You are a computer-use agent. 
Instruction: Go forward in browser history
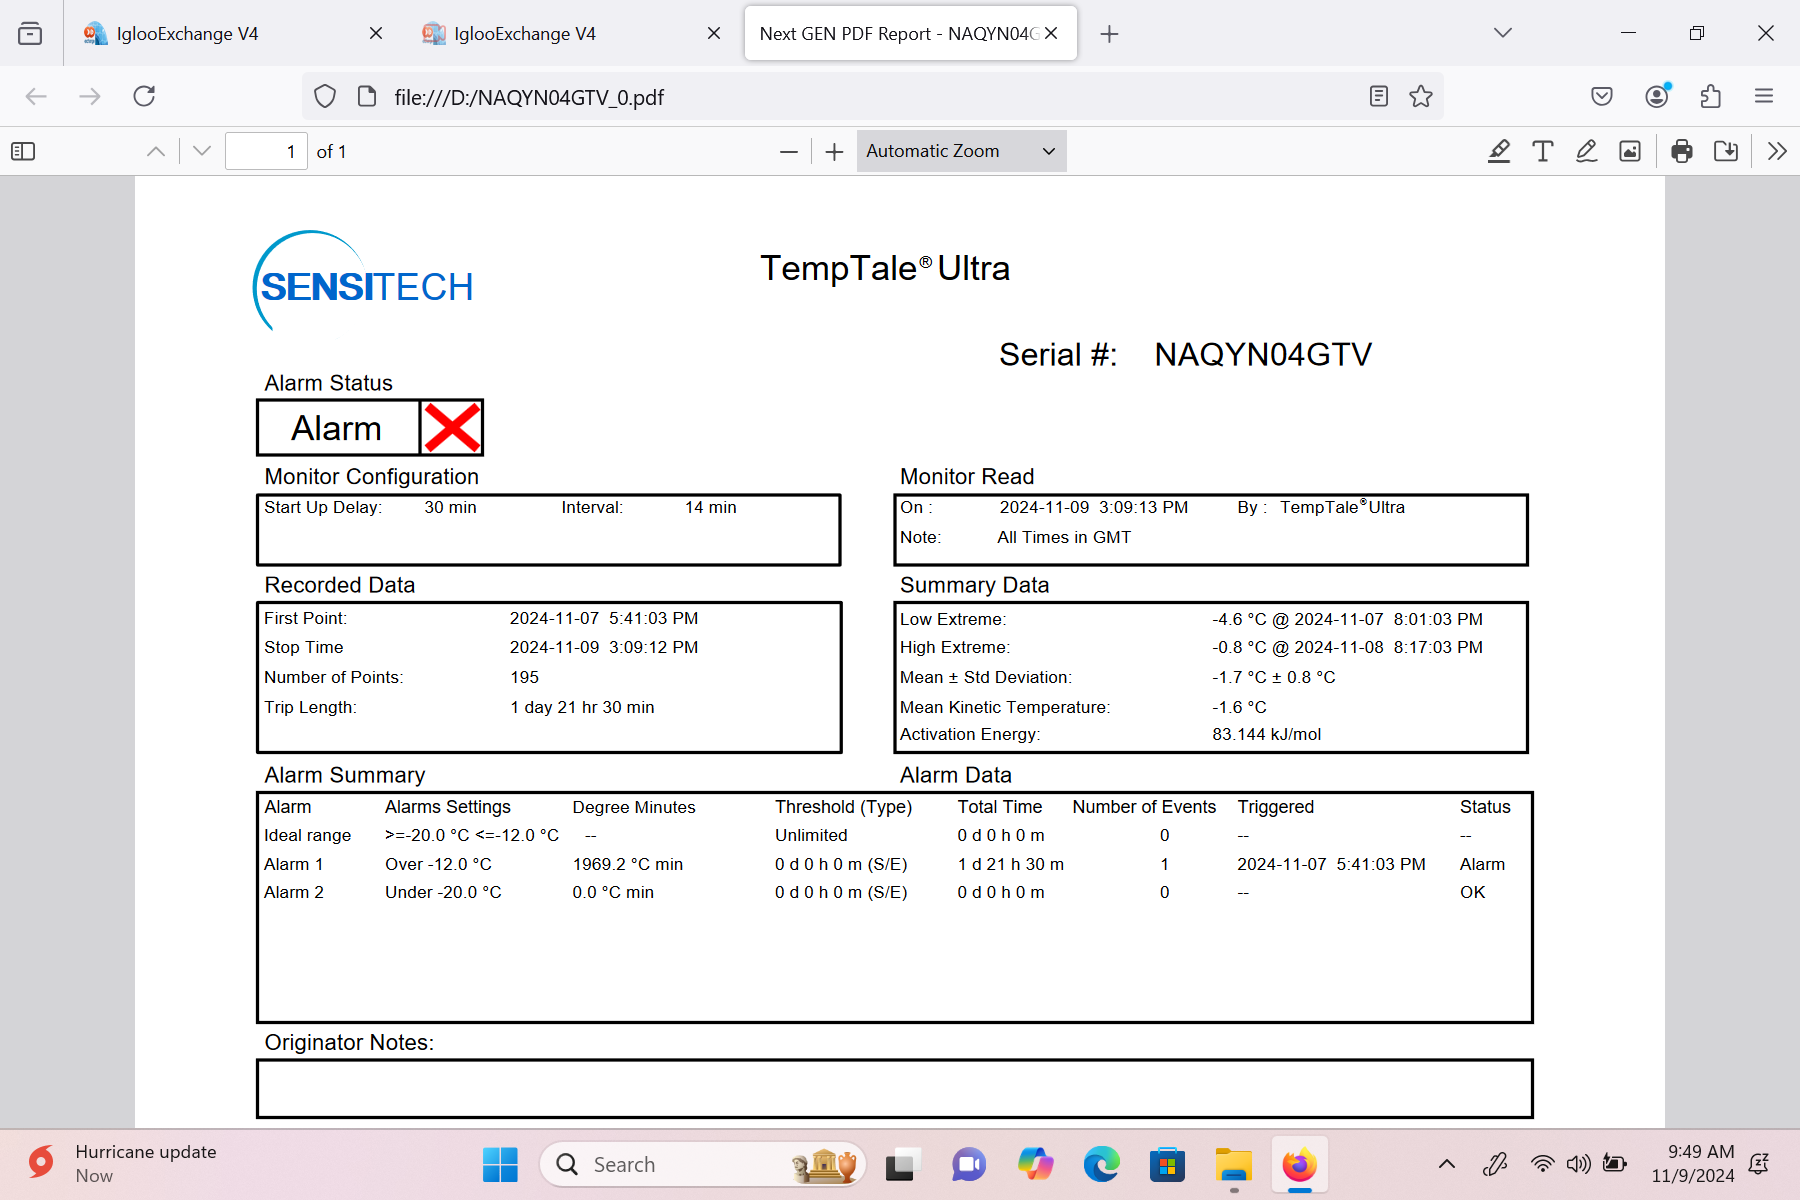pyautogui.click(x=90, y=96)
